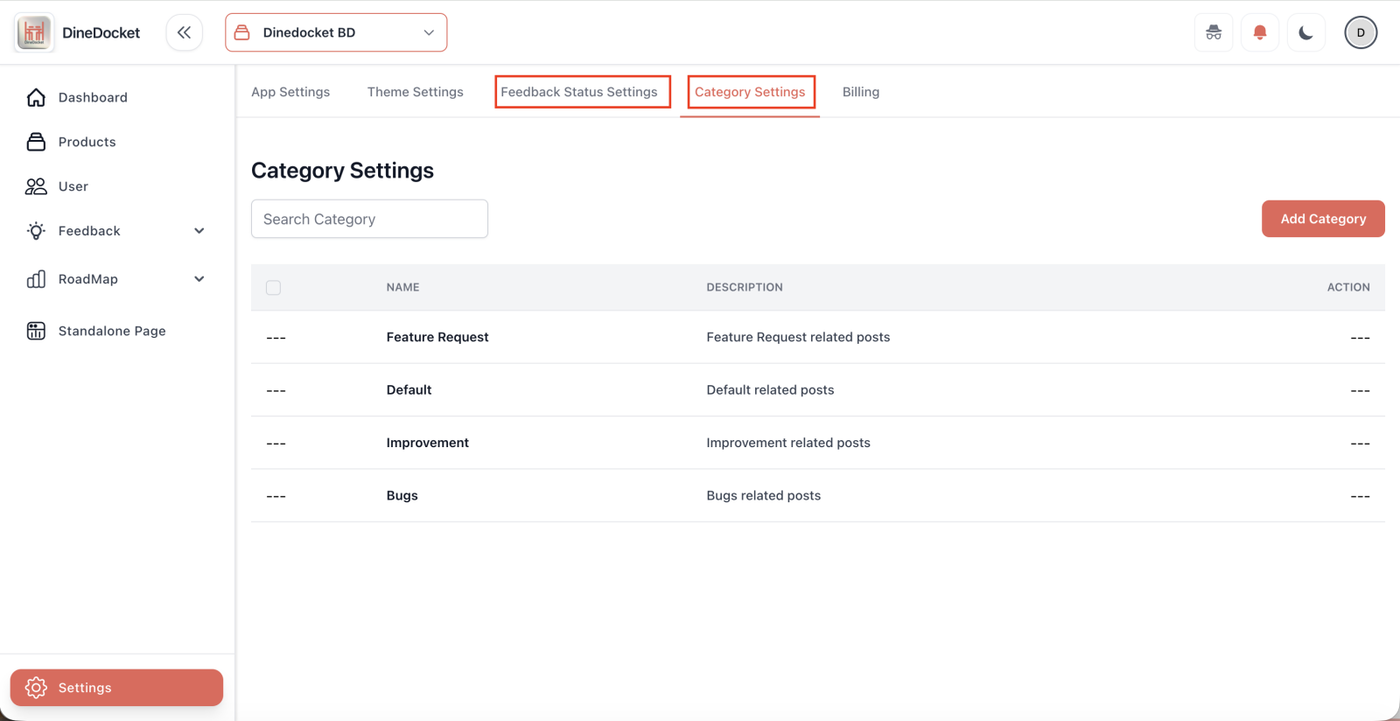Viewport: 1400px width, 721px height.
Task: Open notifications bell icon
Action: tap(1259, 33)
